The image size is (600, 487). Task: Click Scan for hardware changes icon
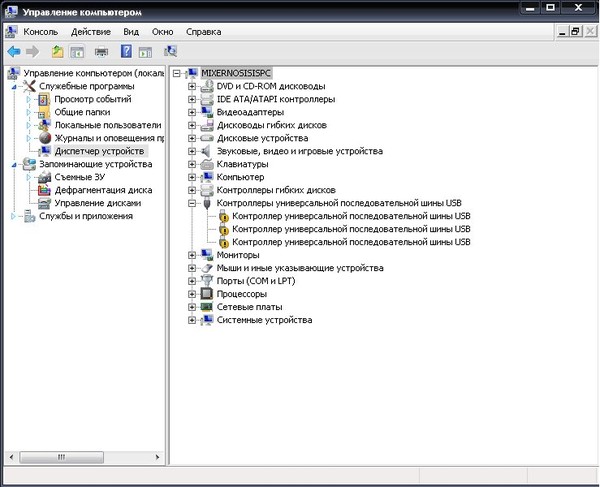coord(171,51)
